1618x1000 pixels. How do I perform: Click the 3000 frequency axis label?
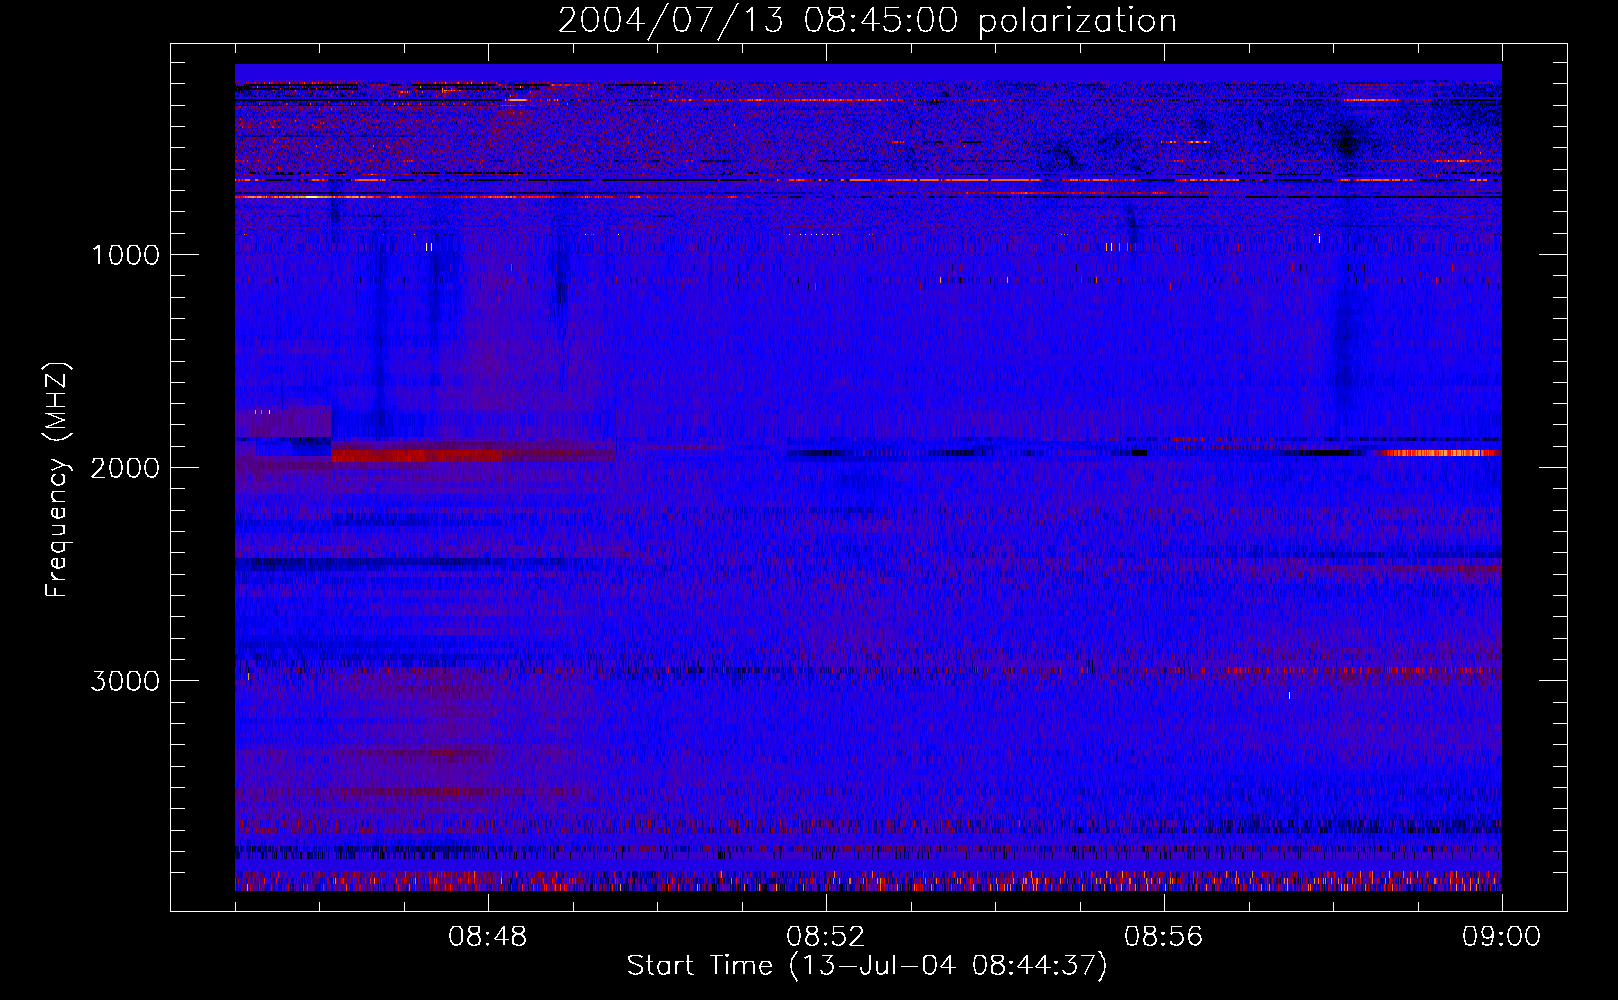point(125,681)
